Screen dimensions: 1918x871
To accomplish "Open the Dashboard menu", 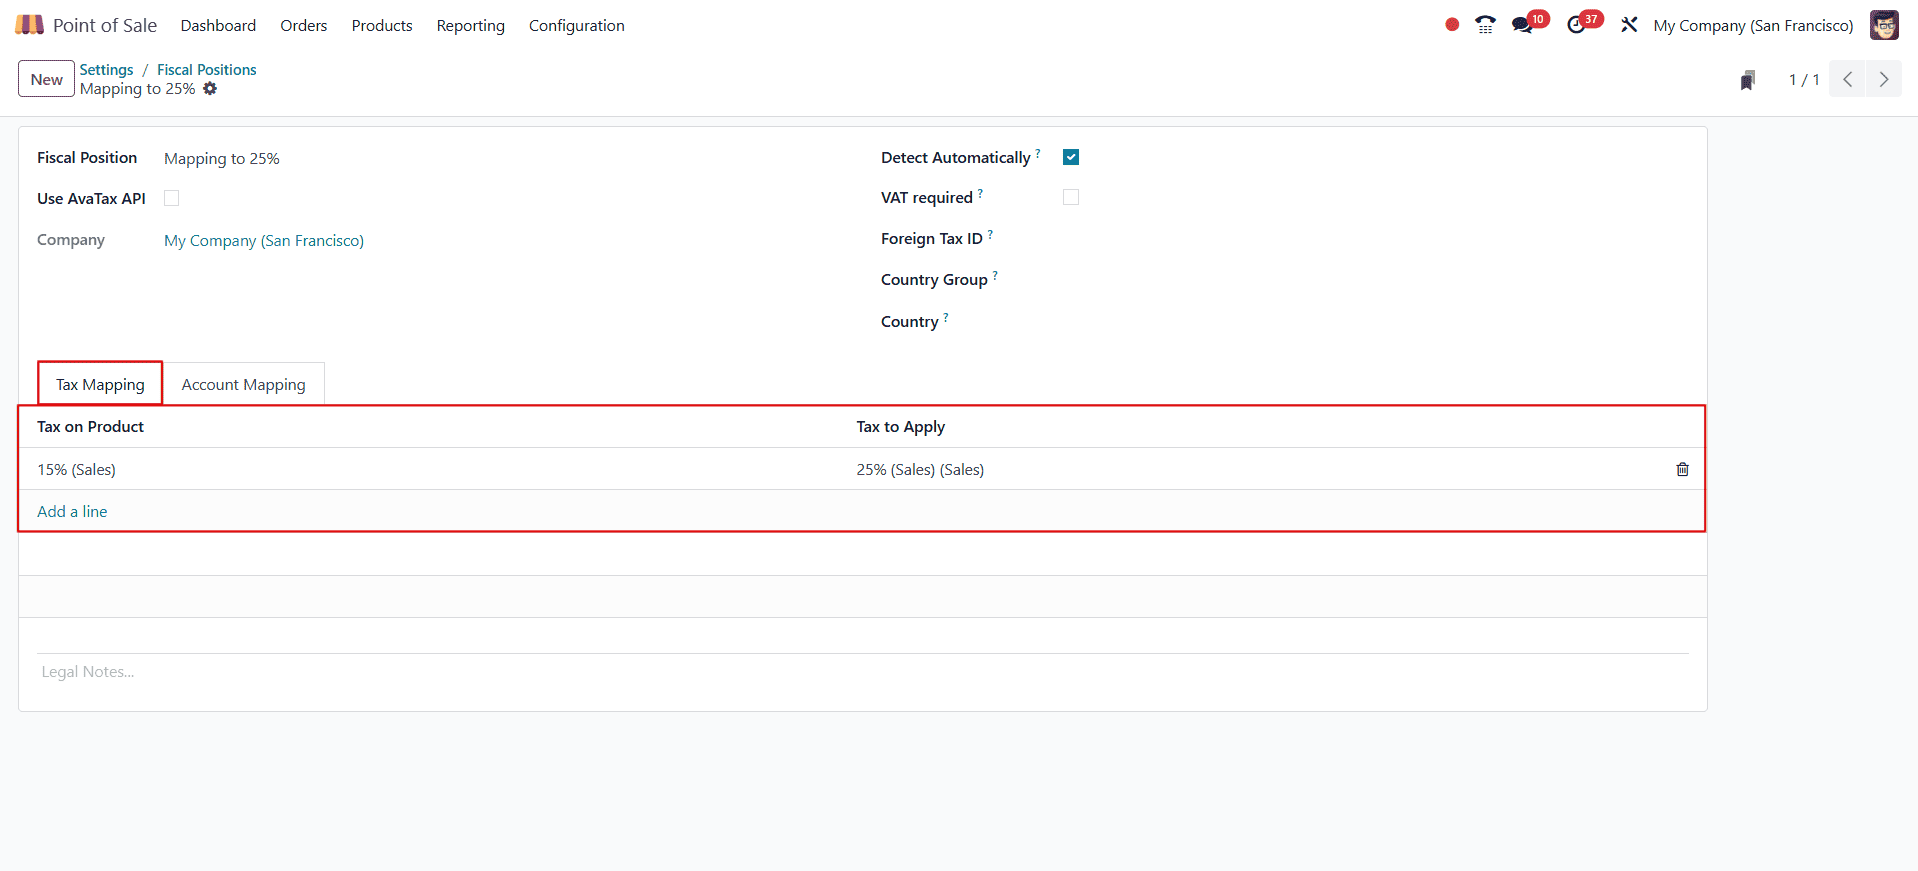I will pyautogui.click(x=218, y=25).
